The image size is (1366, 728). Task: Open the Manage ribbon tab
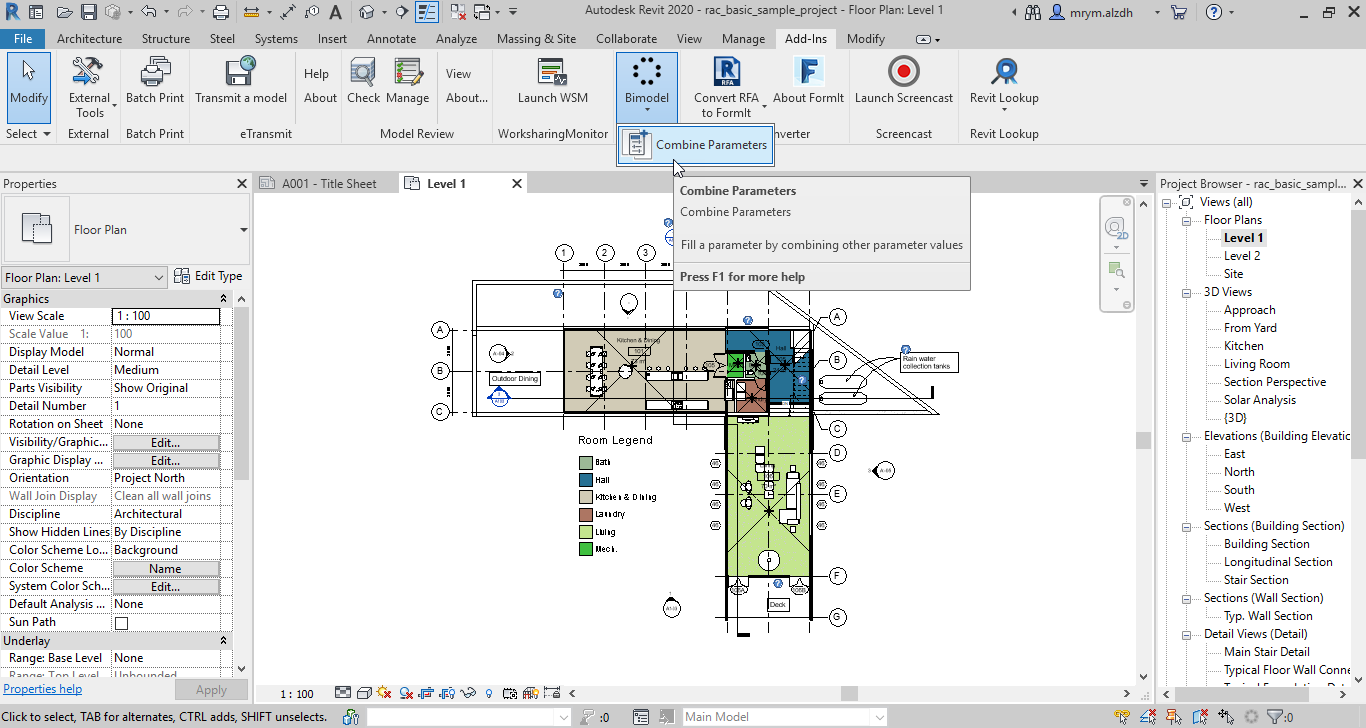[x=743, y=39]
